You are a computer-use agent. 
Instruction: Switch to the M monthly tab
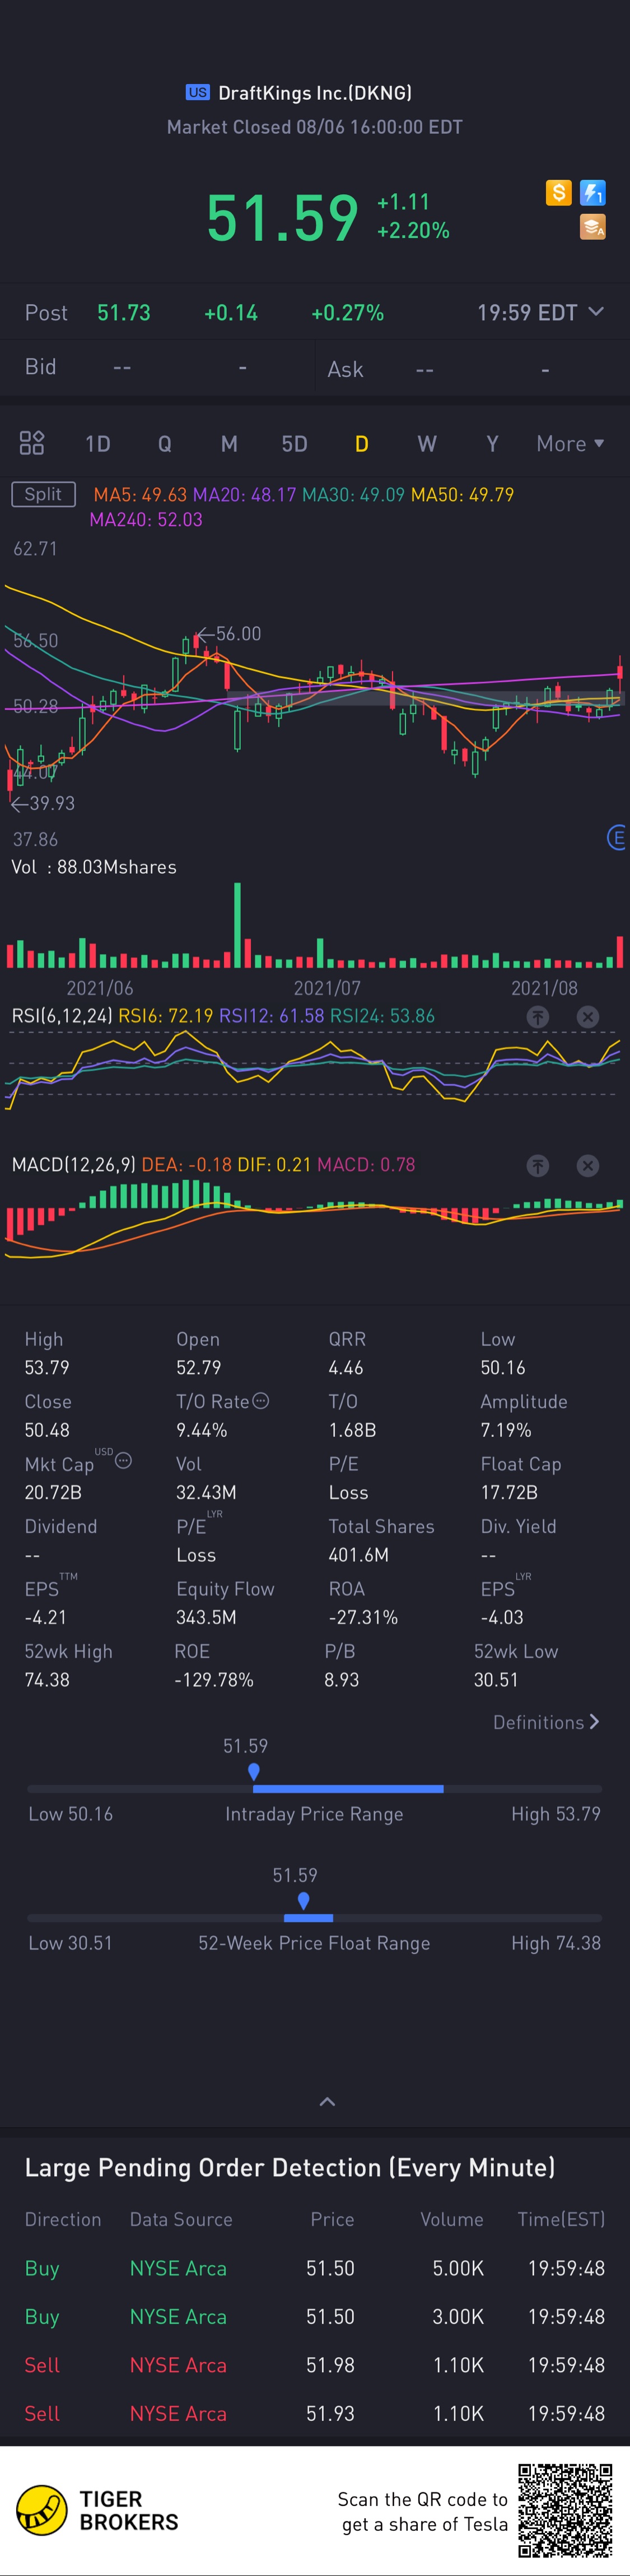[x=229, y=444]
